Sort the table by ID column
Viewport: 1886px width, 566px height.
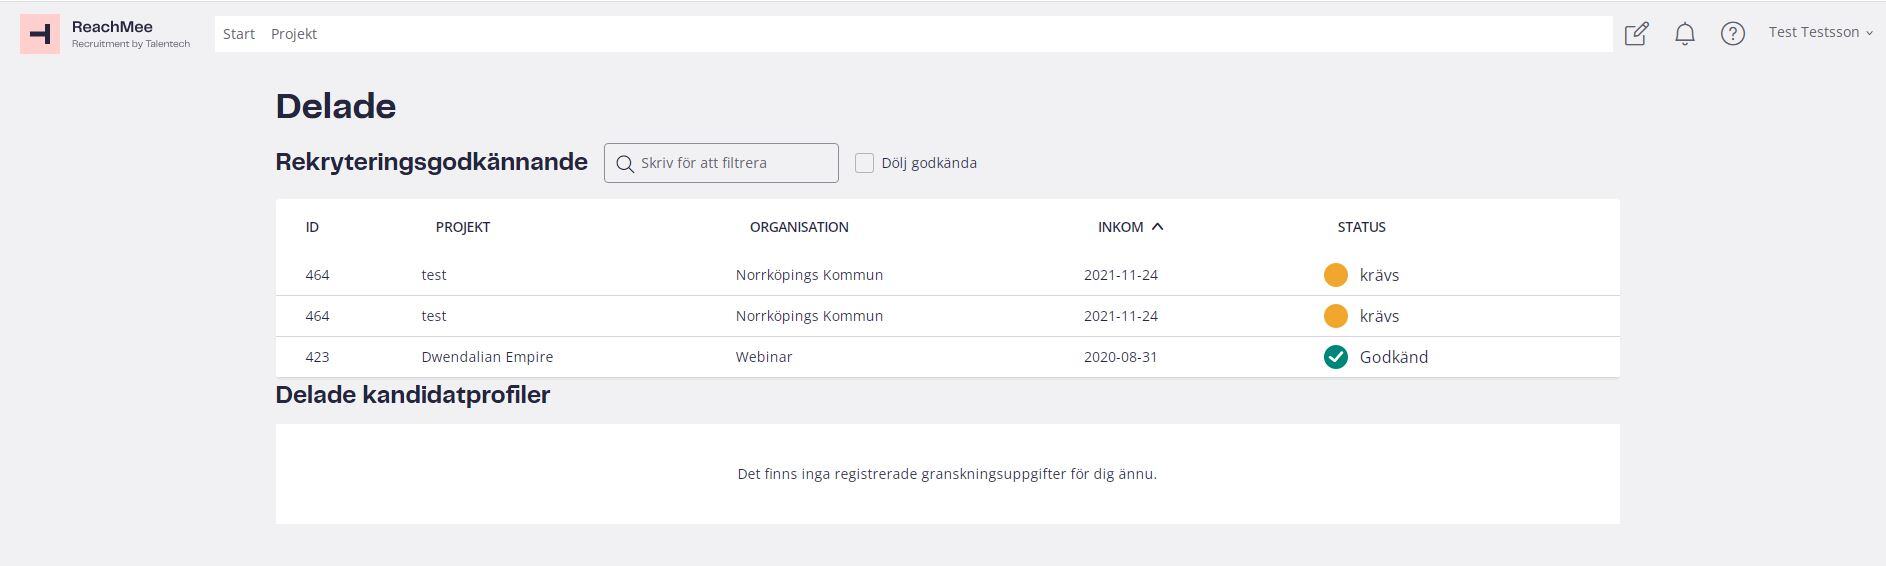pyautogui.click(x=312, y=227)
